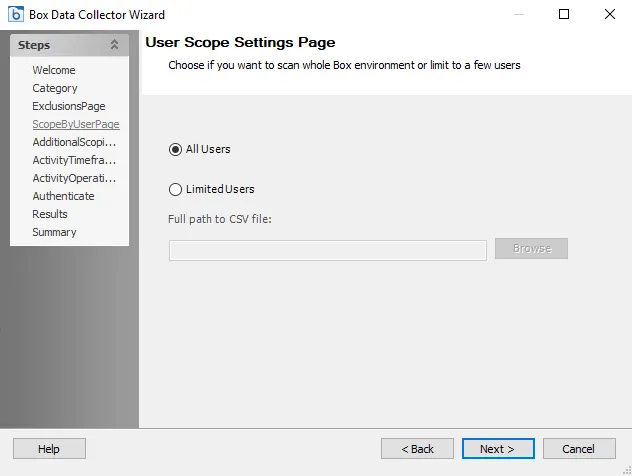632x476 pixels.
Task: Go to the Welcome step
Action: pyautogui.click(x=54, y=70)
